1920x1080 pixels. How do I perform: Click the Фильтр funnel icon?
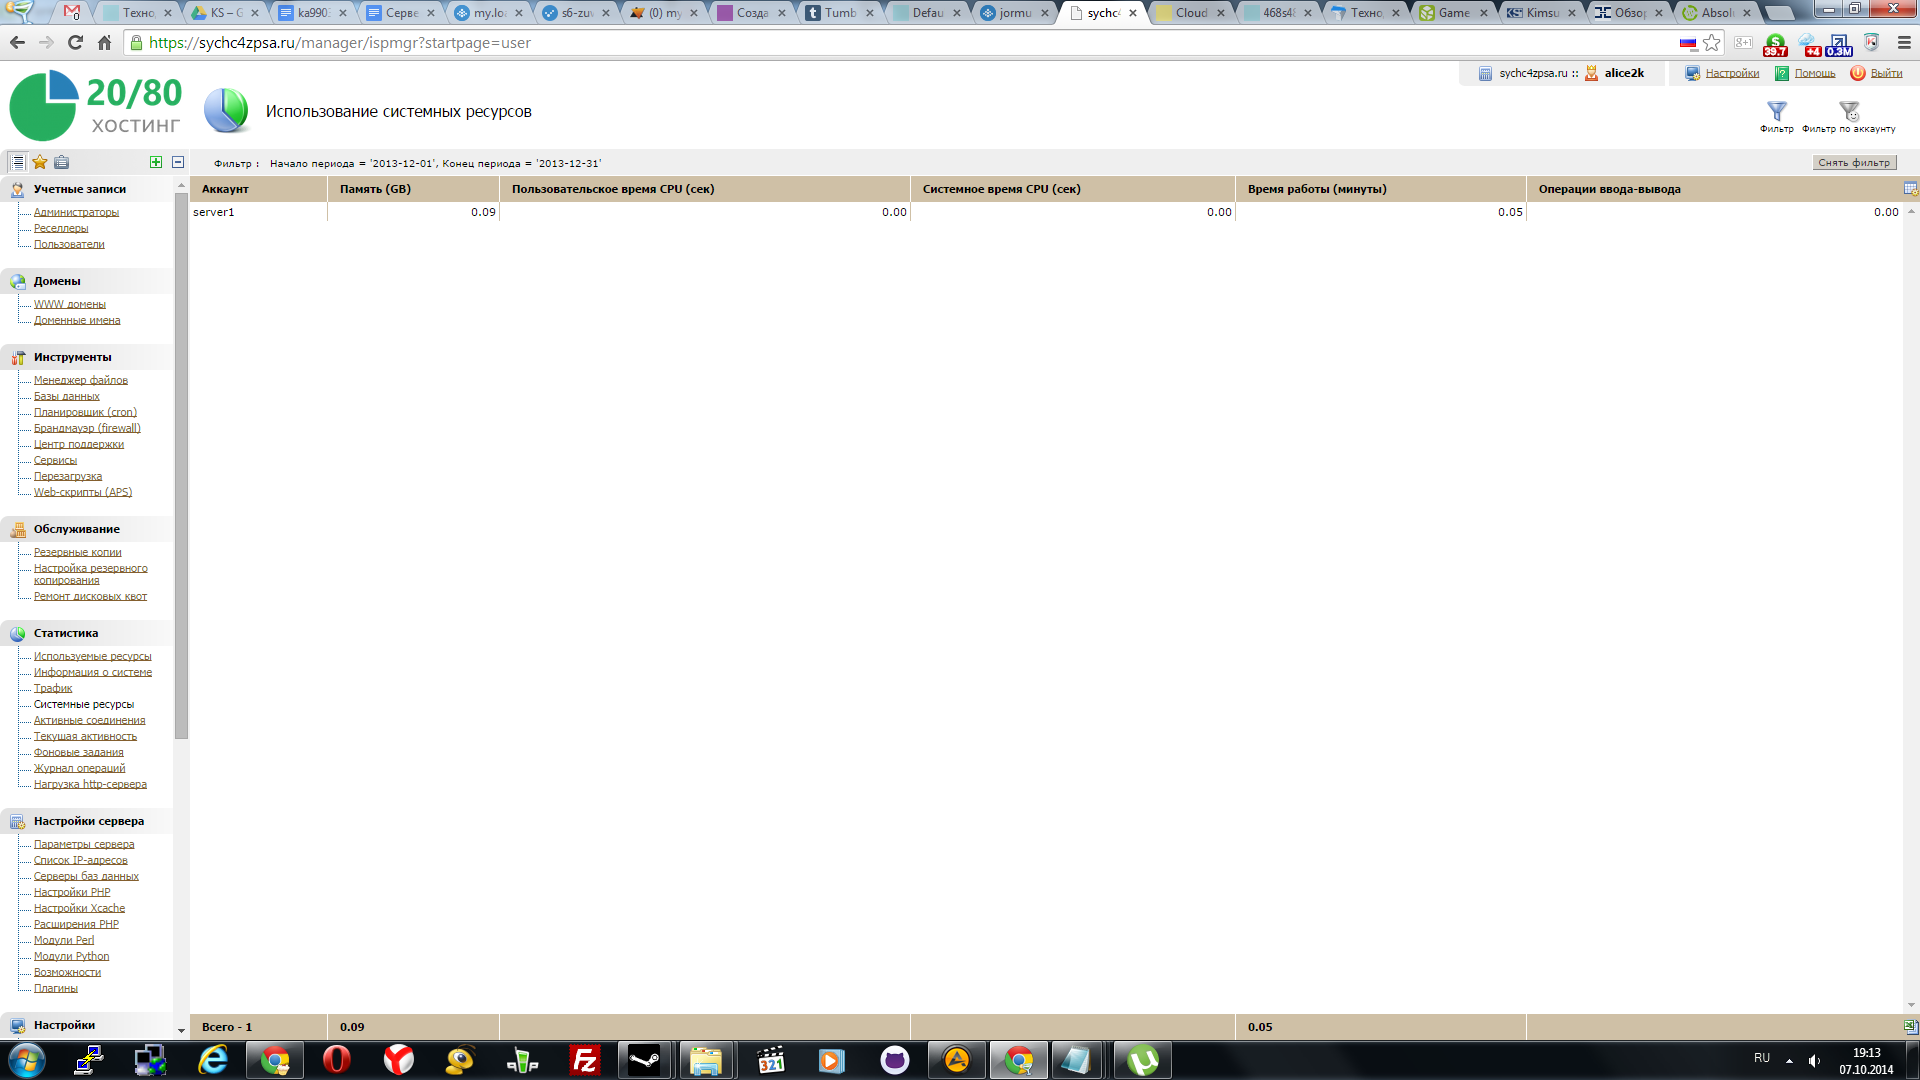[1777, 111]
